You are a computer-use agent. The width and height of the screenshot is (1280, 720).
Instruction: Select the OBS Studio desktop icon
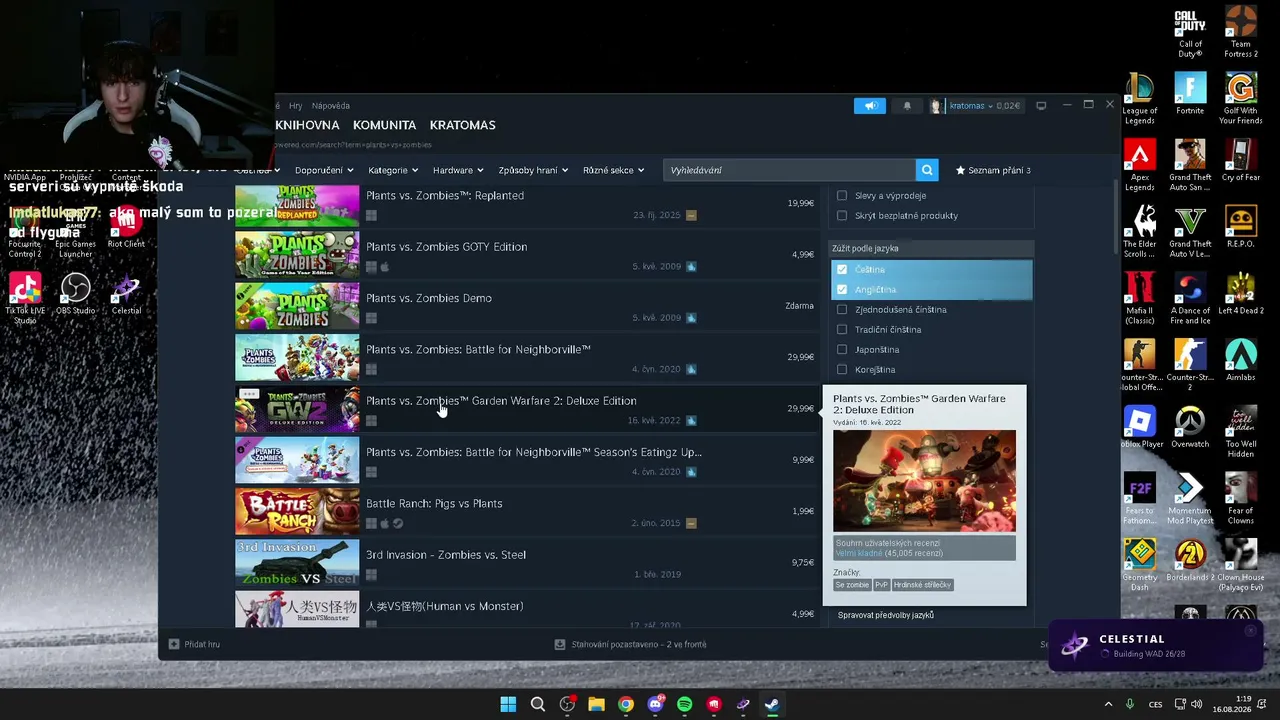point(75,294)
